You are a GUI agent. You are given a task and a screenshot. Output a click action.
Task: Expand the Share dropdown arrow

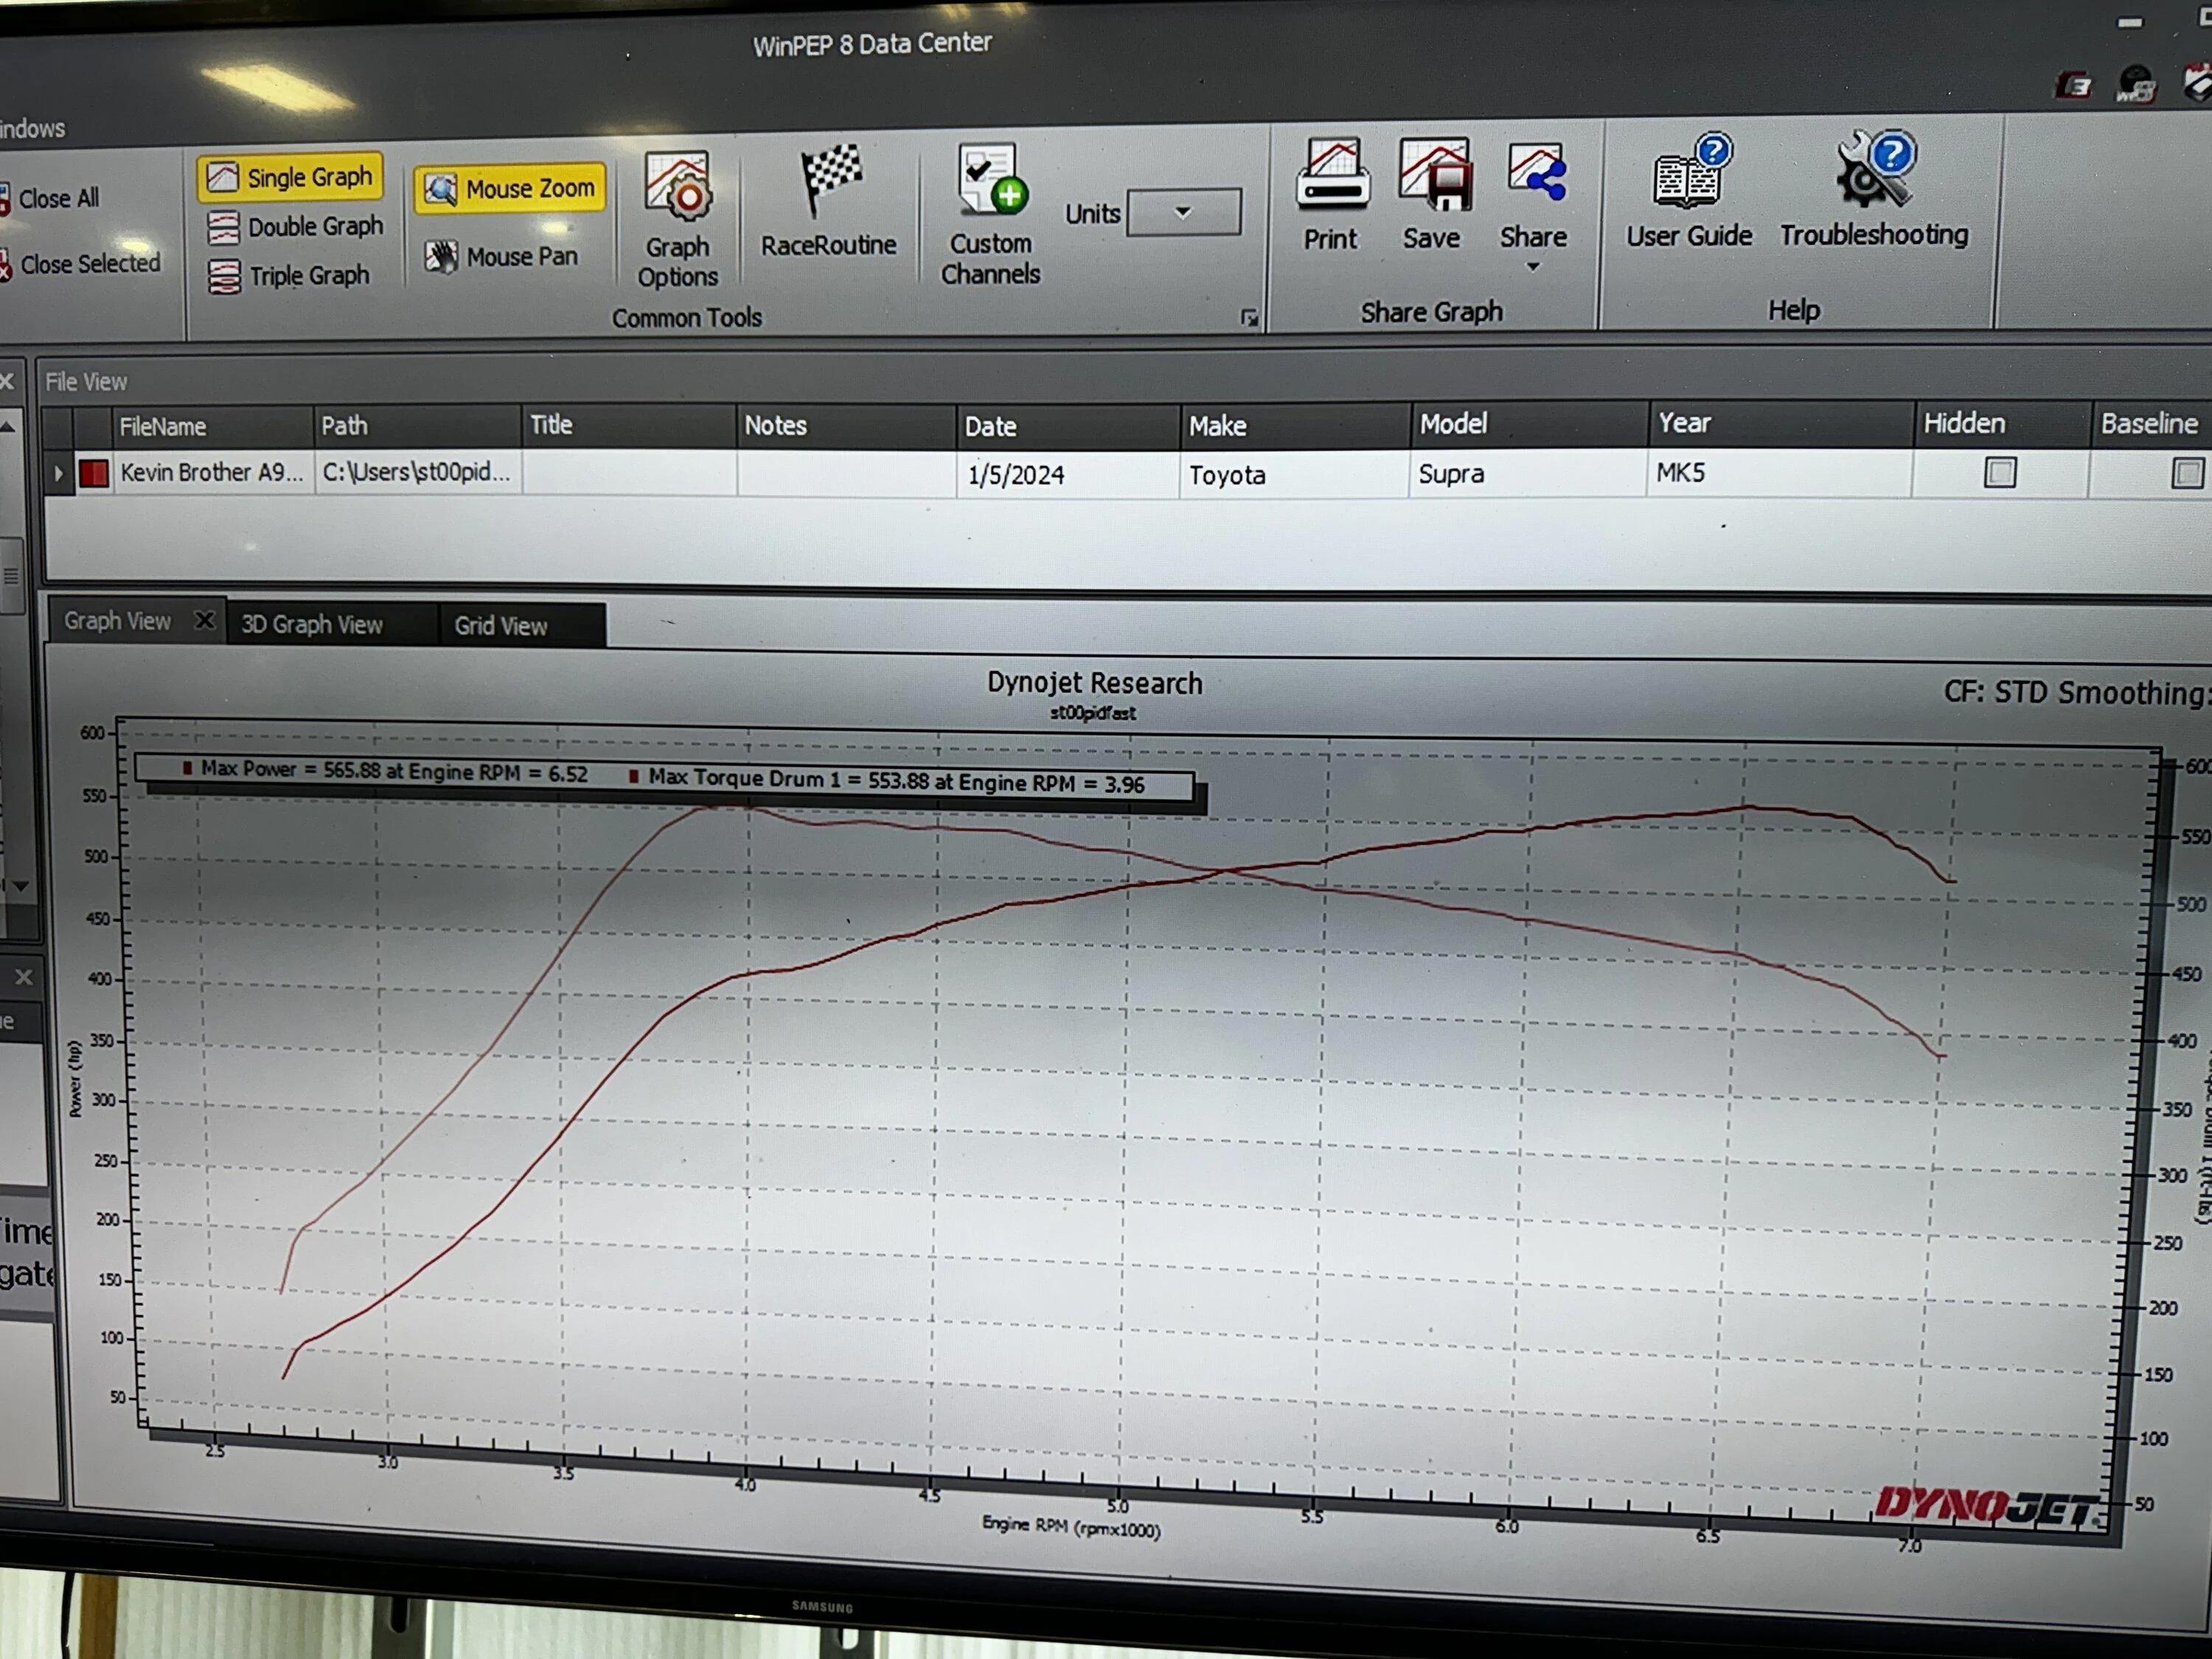[1533, 266]
